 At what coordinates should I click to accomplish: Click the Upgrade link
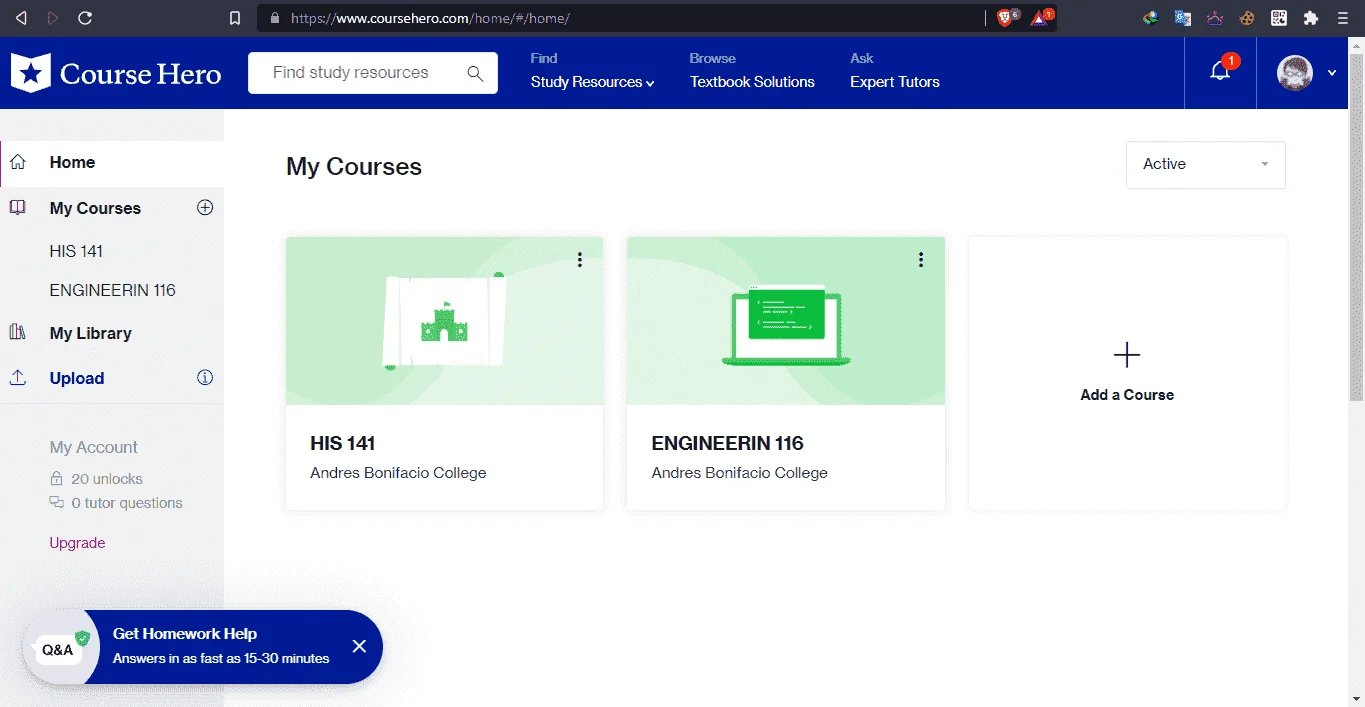77,543
